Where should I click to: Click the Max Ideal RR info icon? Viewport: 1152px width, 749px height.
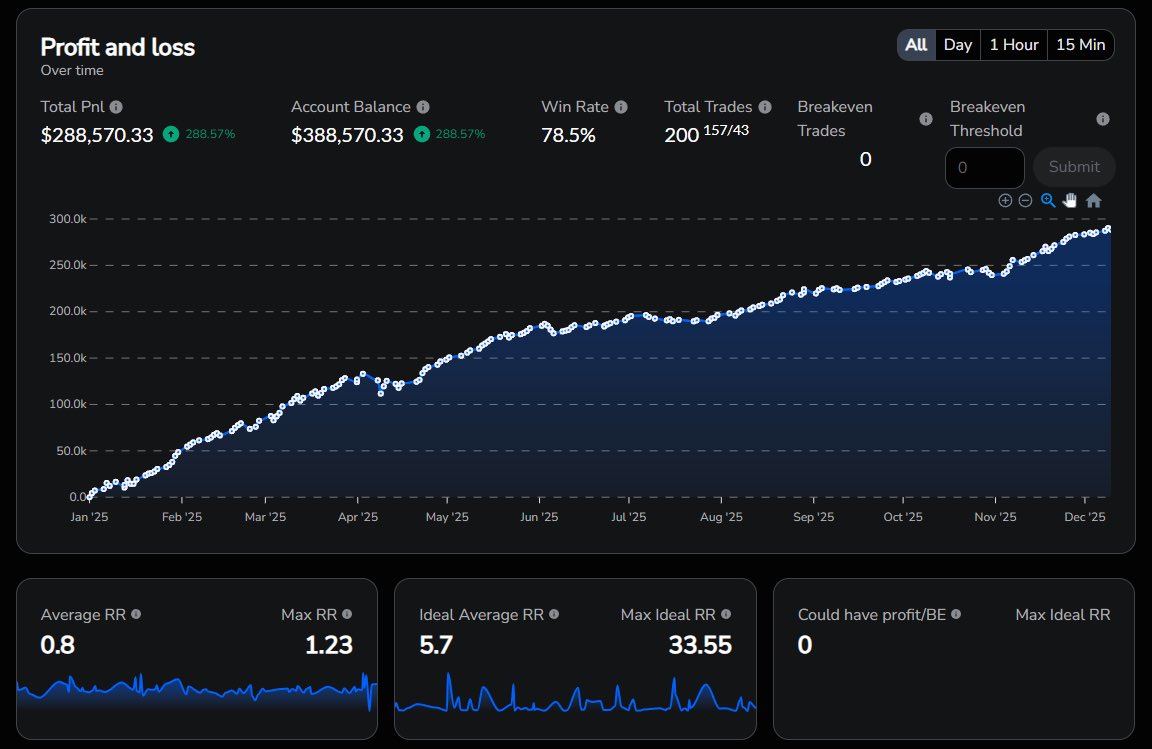(x=726, y=614)
